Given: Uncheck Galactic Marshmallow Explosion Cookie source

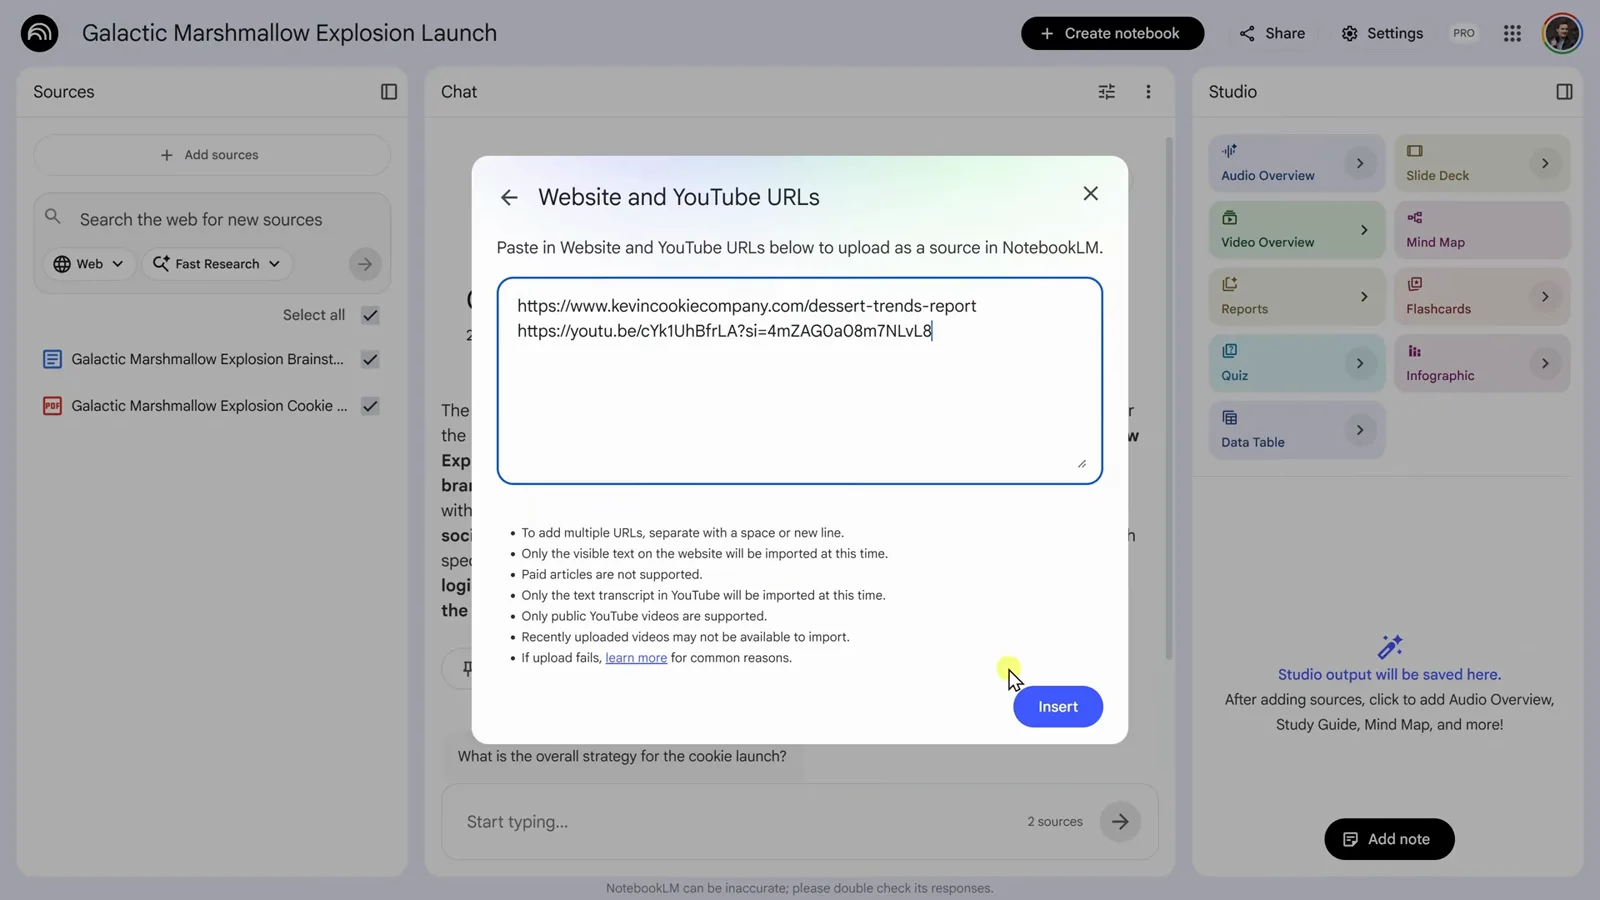Looking at the screenshot, I should click(370, 406).
